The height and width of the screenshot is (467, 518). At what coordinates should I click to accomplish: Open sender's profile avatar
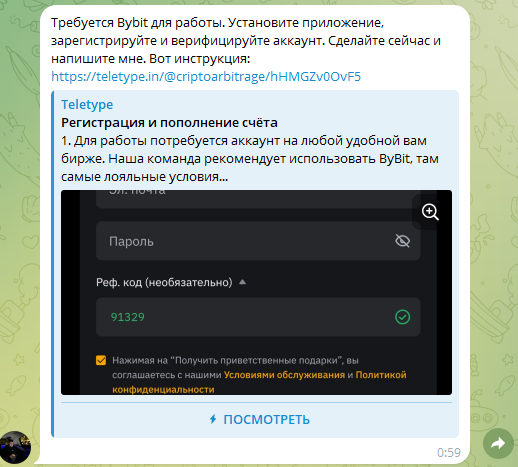tap(15, 447)
